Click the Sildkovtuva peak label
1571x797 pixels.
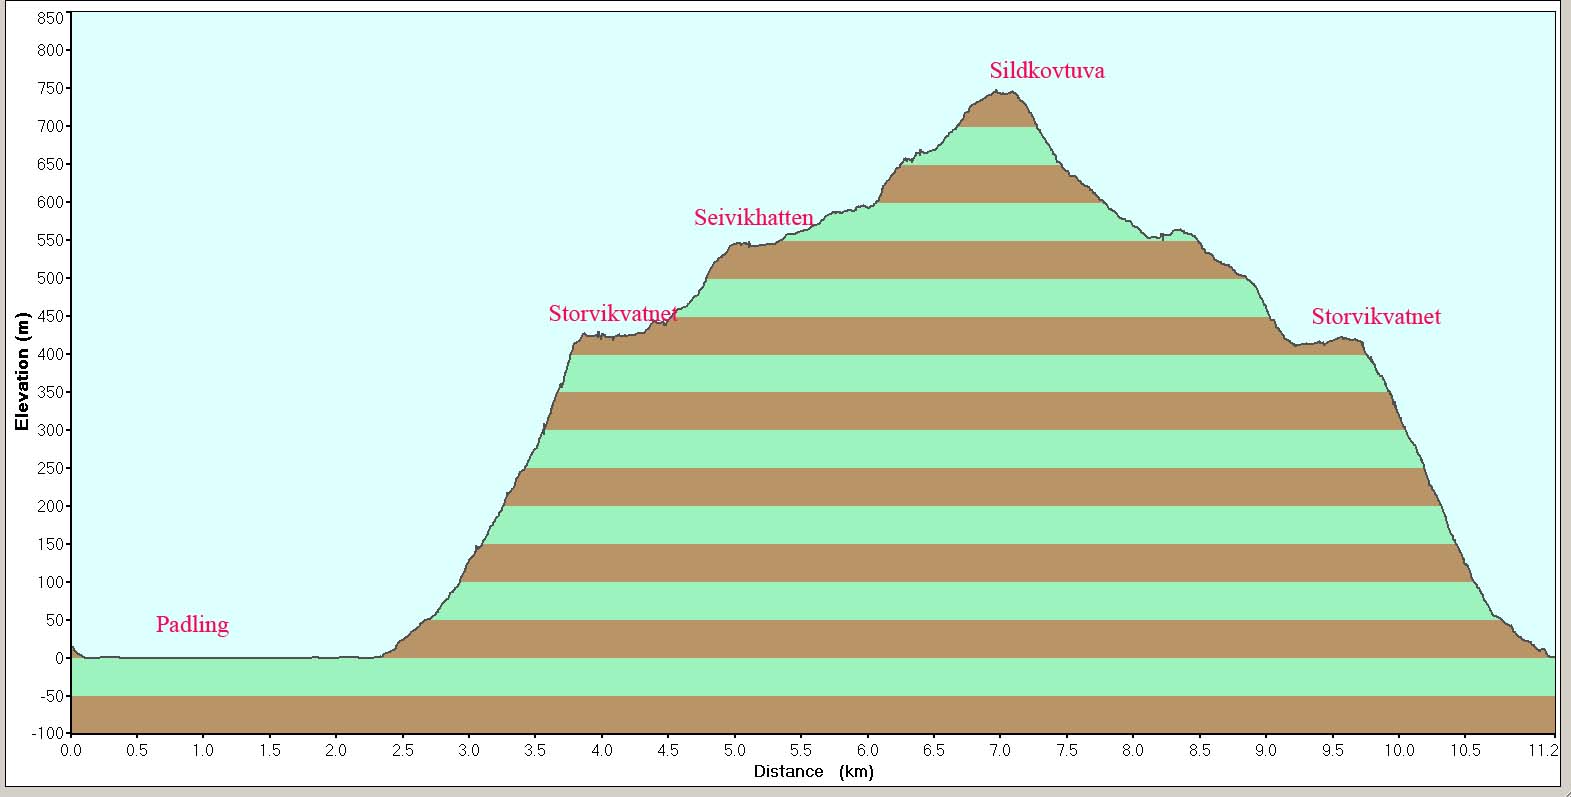point(1047,71)
